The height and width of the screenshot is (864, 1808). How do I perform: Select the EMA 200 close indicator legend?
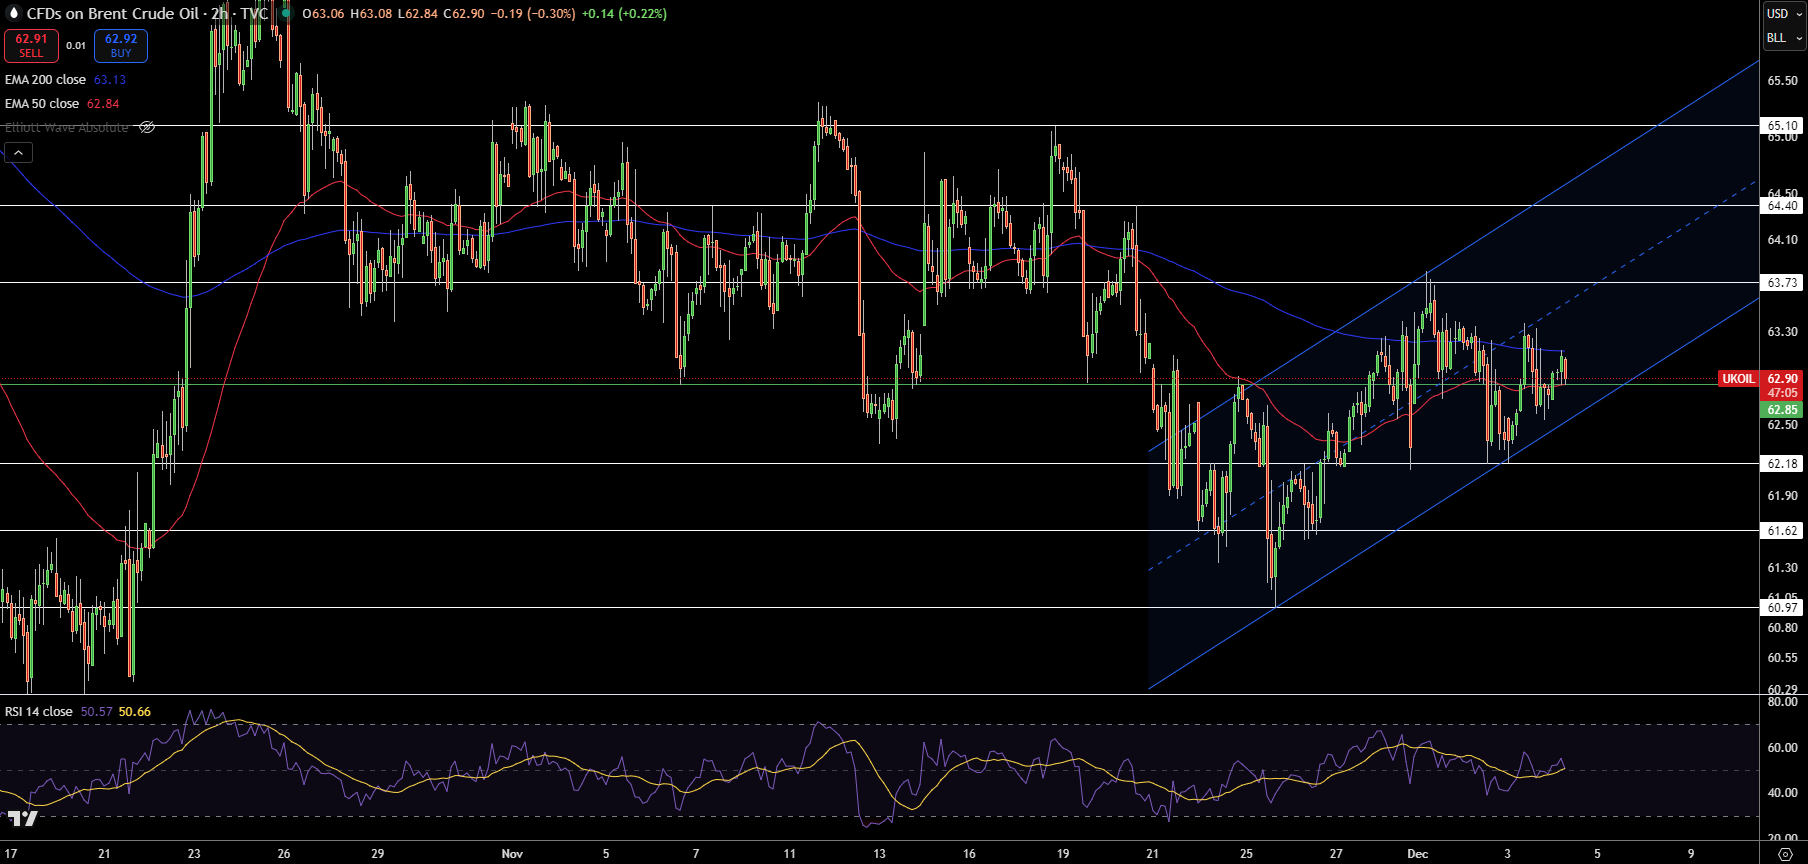click(x=46, y=80)
